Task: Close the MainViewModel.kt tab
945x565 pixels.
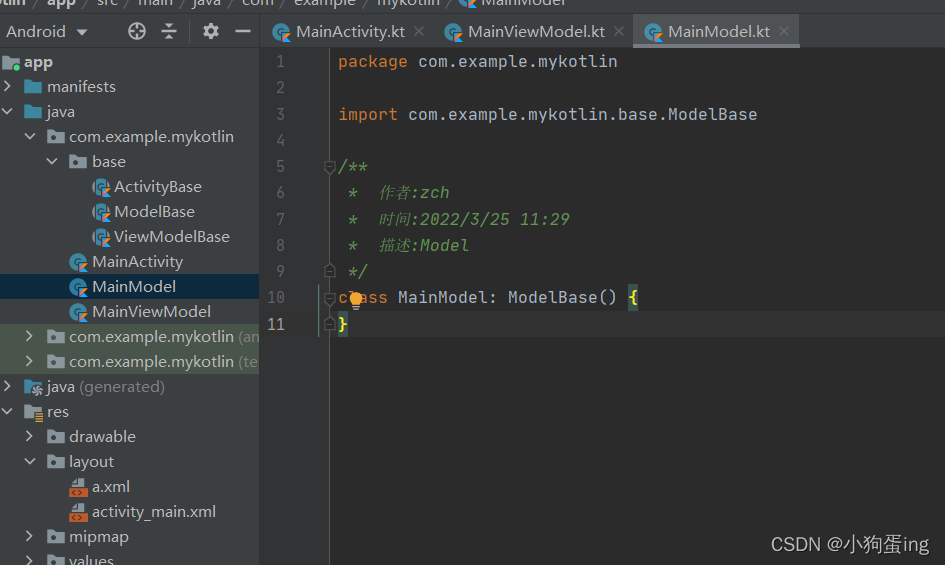Action: click(619, 31)
